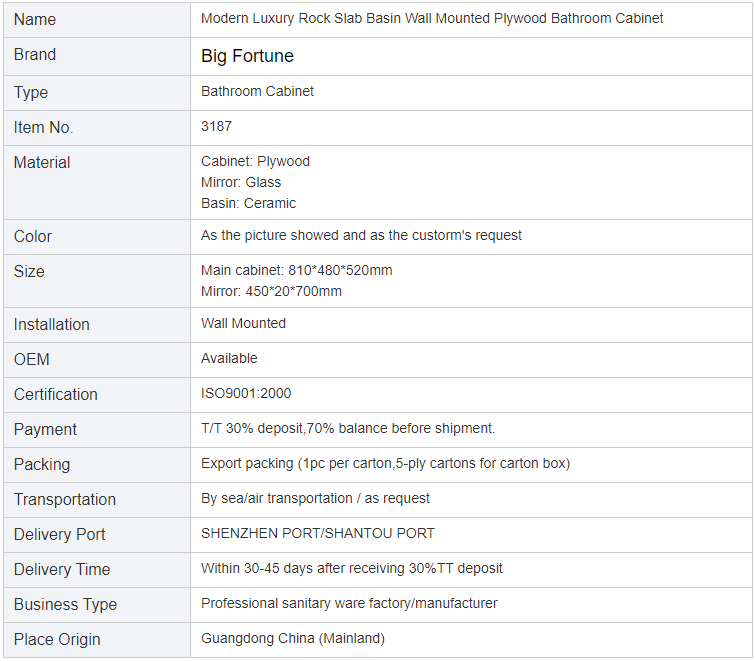
Task: Click the Export packing description
Action: [385, 463]
